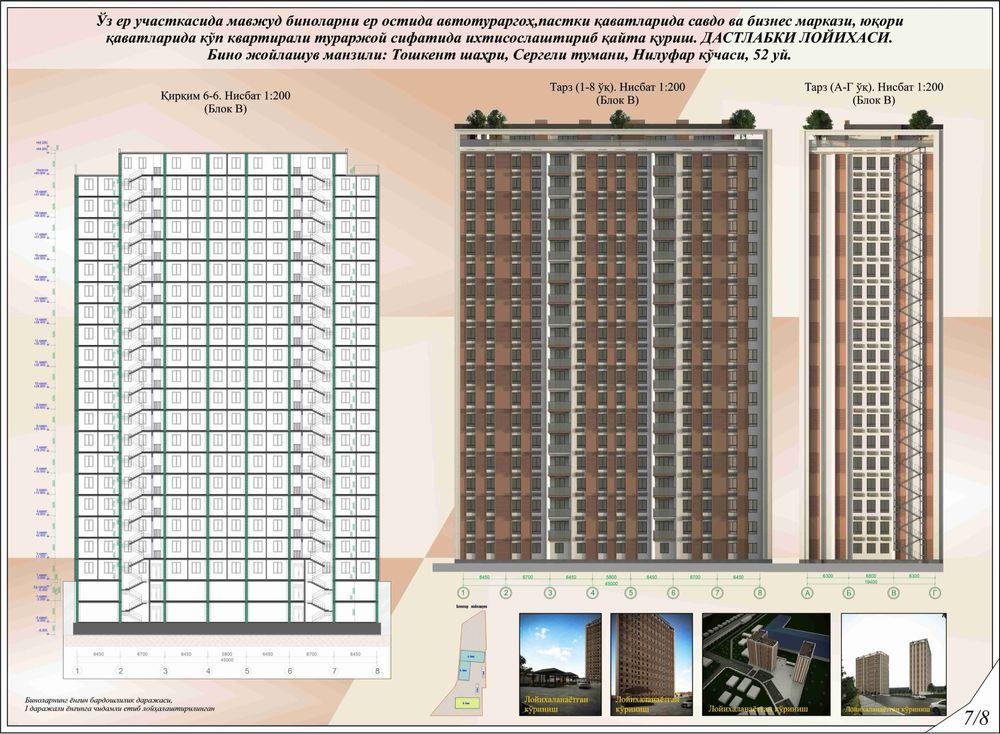The height and width of the screenshot is (734, 1000).
Task: Click the green axis circle 8 below the façade elevation
Action: pos(759,593)
